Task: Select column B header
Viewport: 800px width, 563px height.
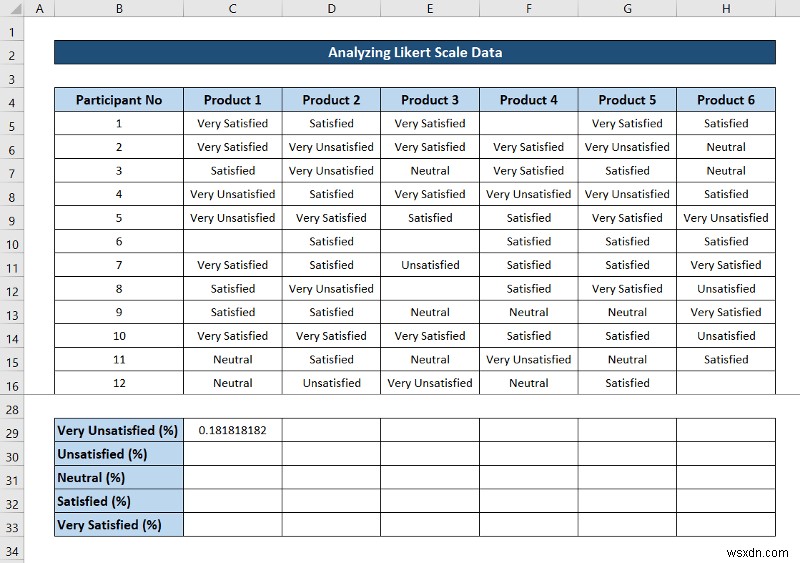Action: [119, 8]
